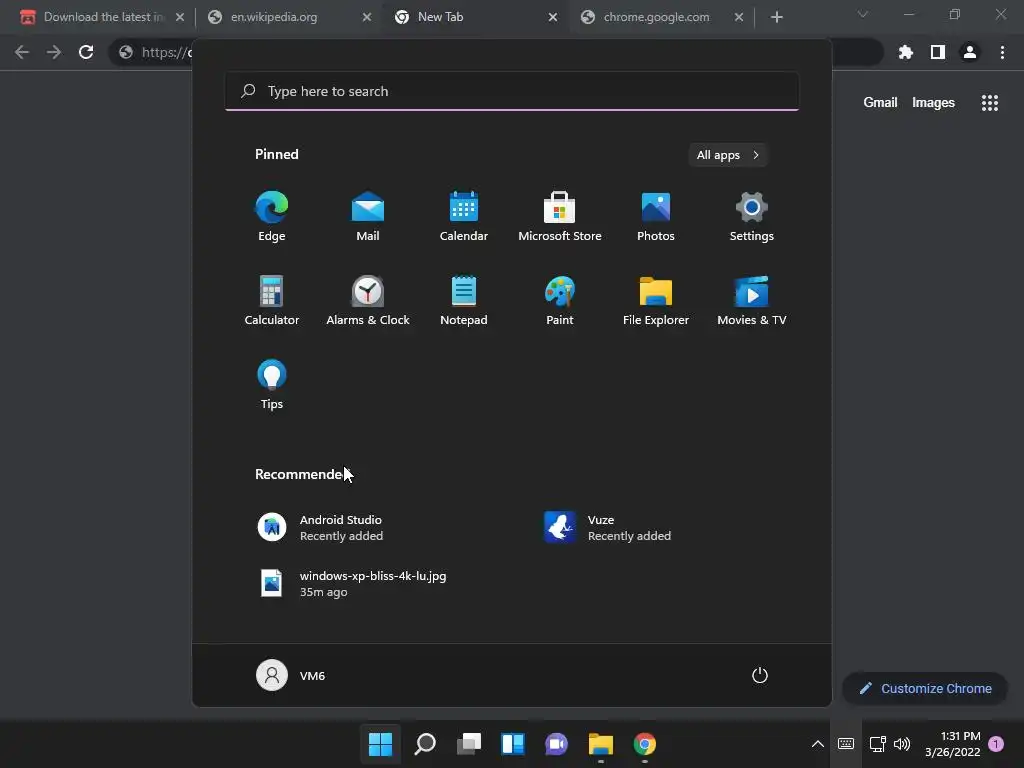Open the Edge pinned app
The image size is (1024, 768).
[272, 217]
